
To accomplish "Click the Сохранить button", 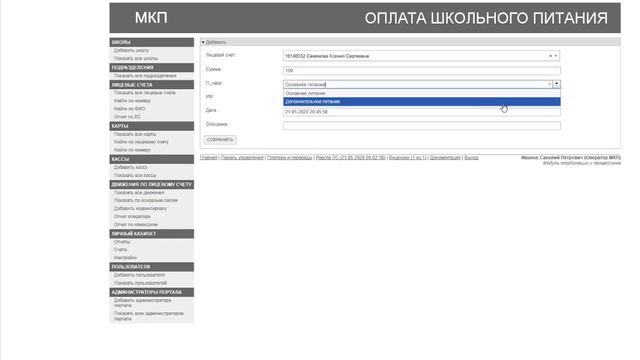I will pos(220,140).
